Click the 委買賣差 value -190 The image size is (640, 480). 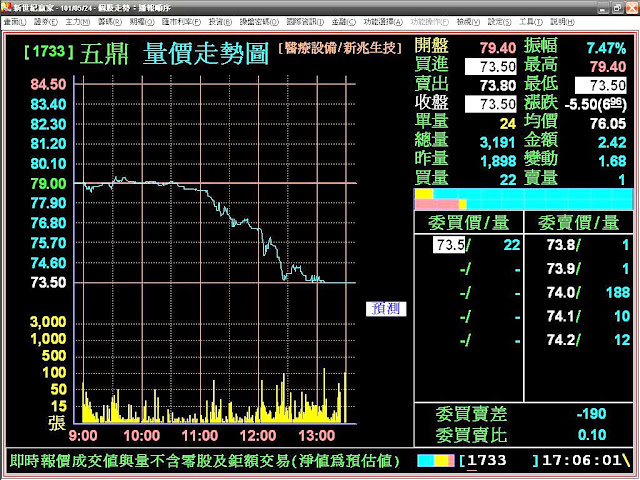coord(591,414)
